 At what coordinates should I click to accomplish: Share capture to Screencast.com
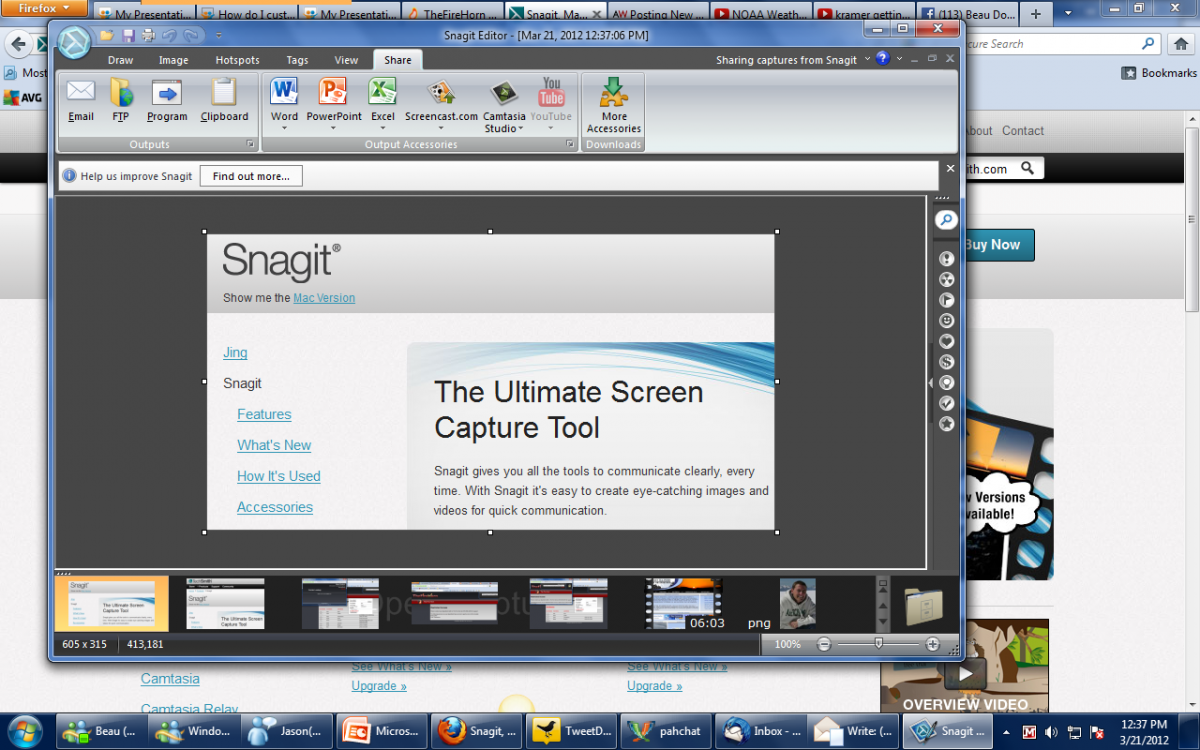coord(441,101)
